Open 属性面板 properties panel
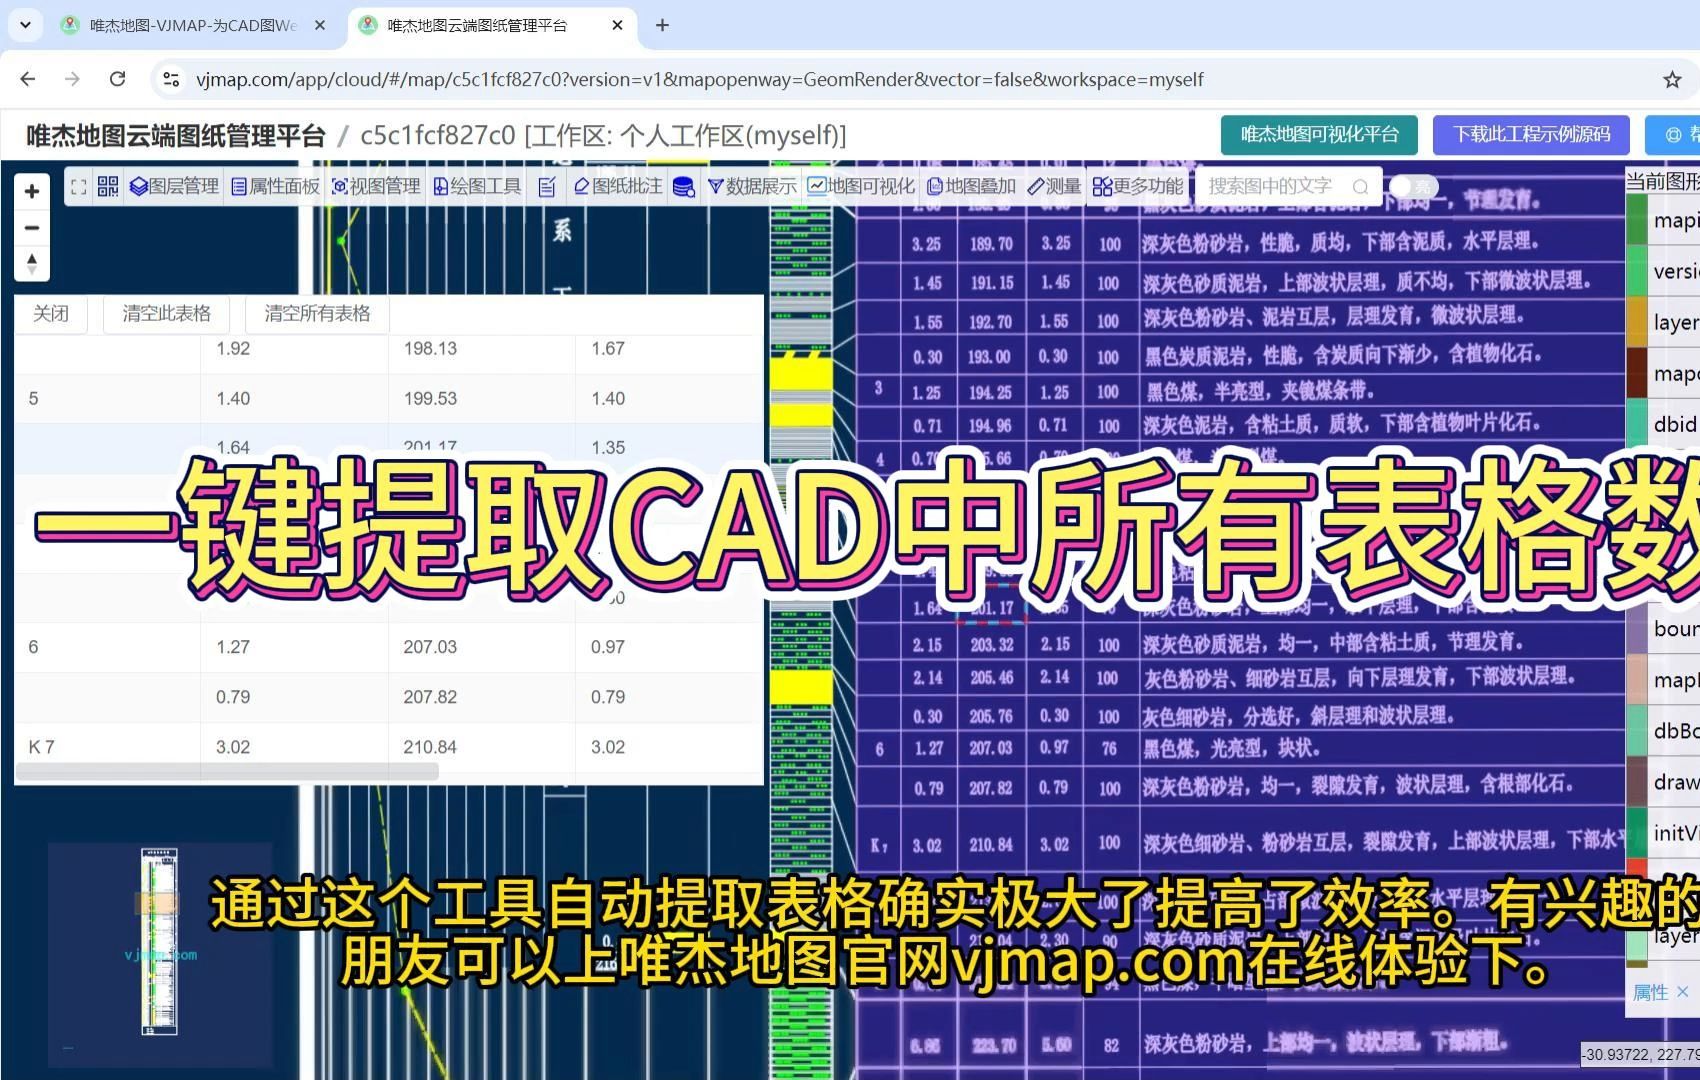Image resolution: width=1700 pixels, height=1080 pixels. point(275,186)
